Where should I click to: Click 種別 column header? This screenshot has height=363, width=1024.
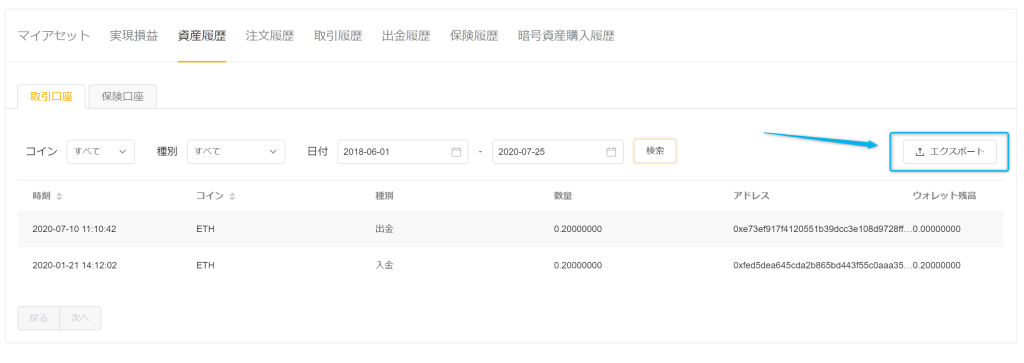coord(384,196)
